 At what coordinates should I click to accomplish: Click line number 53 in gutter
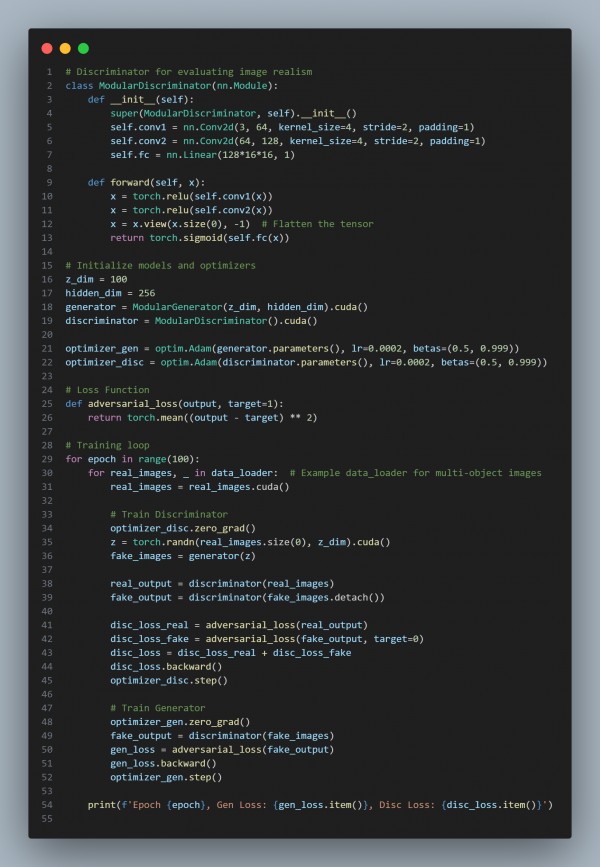pyautogui.click(x=47, y=791)
